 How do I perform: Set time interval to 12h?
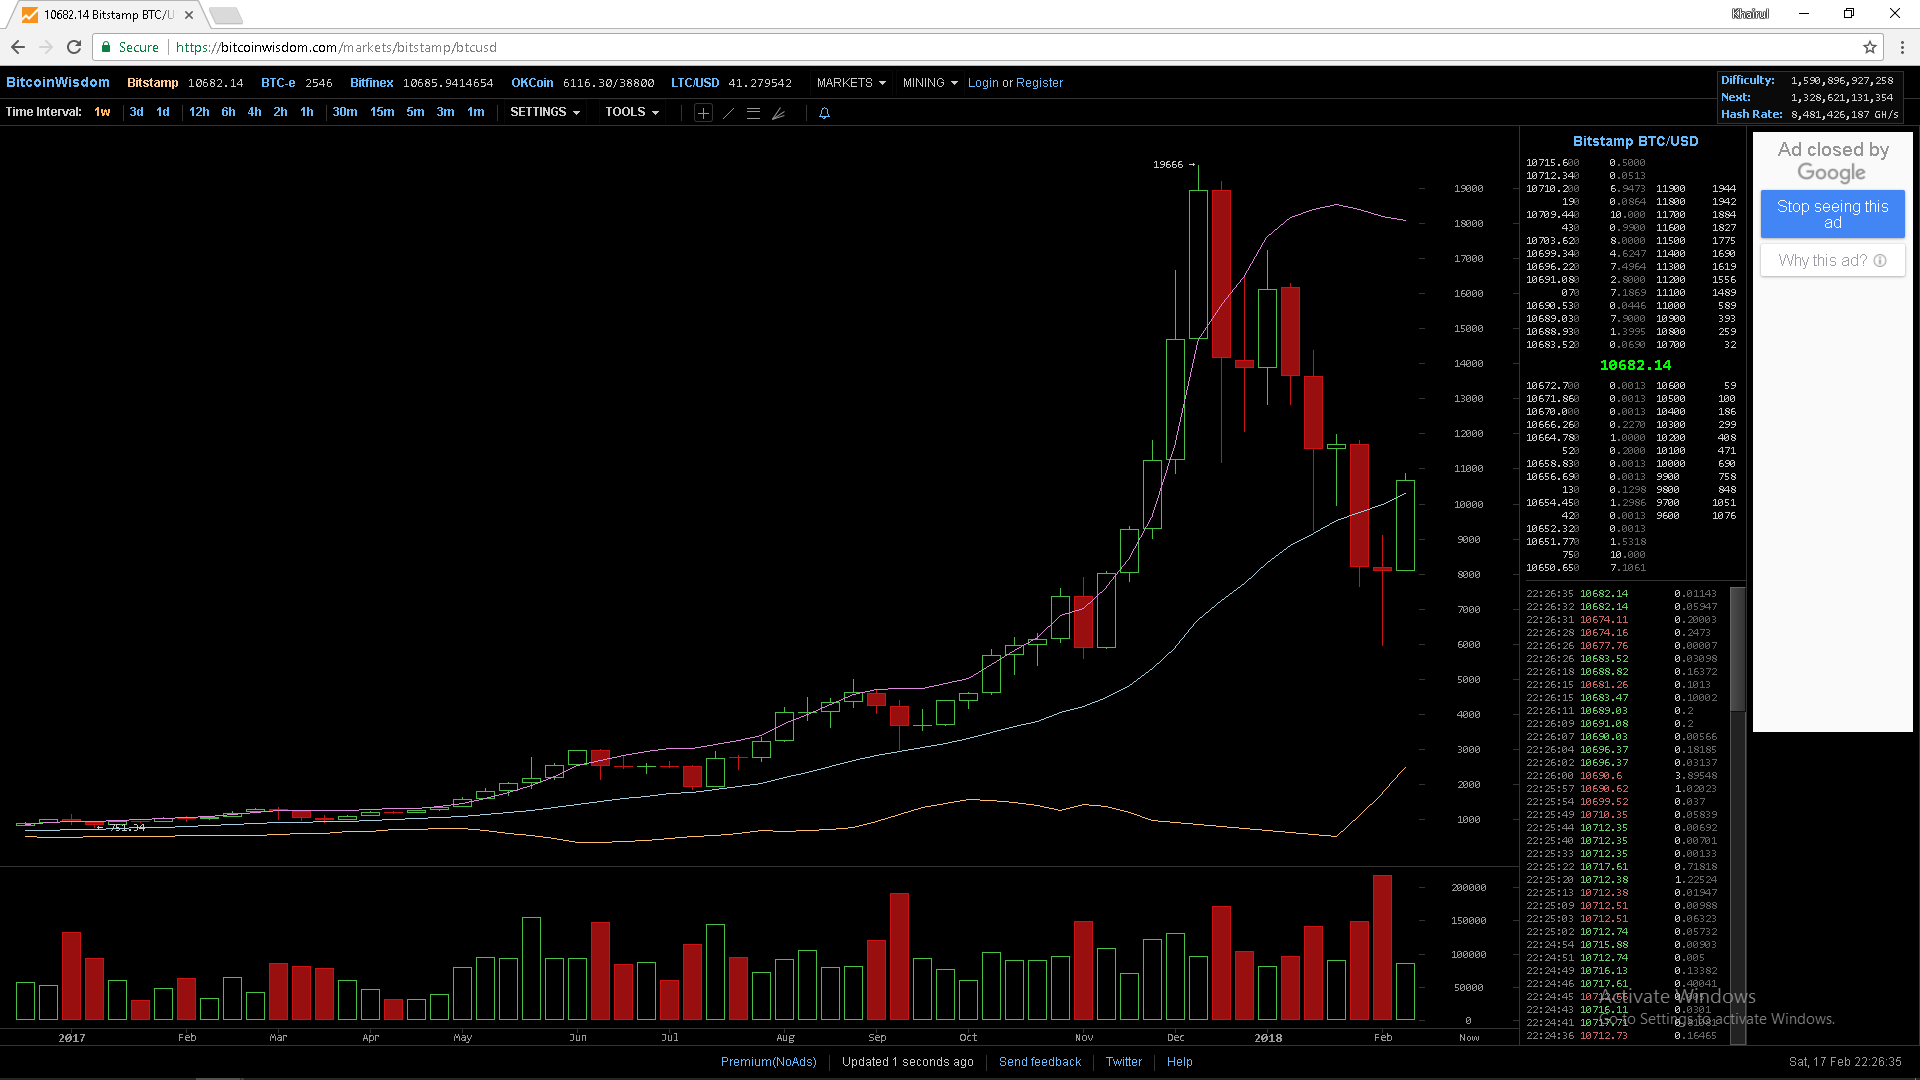pos(199,112)
